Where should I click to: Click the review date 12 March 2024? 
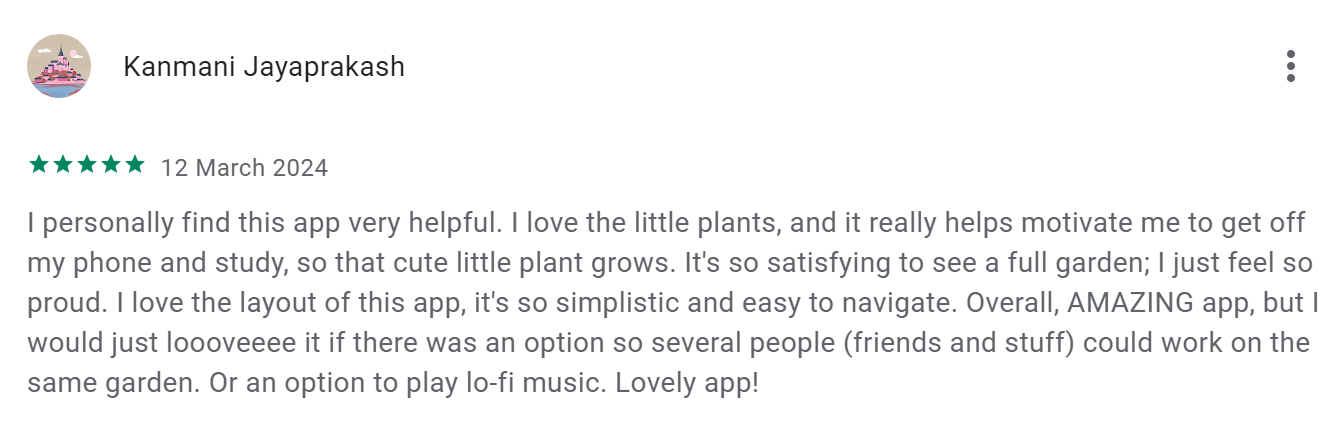244,168
